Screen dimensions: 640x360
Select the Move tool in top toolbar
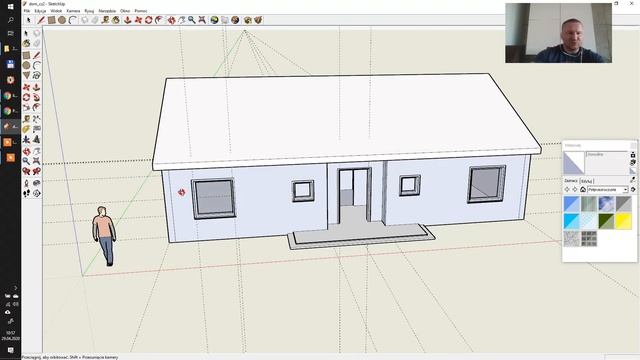[x=138, y=20]
